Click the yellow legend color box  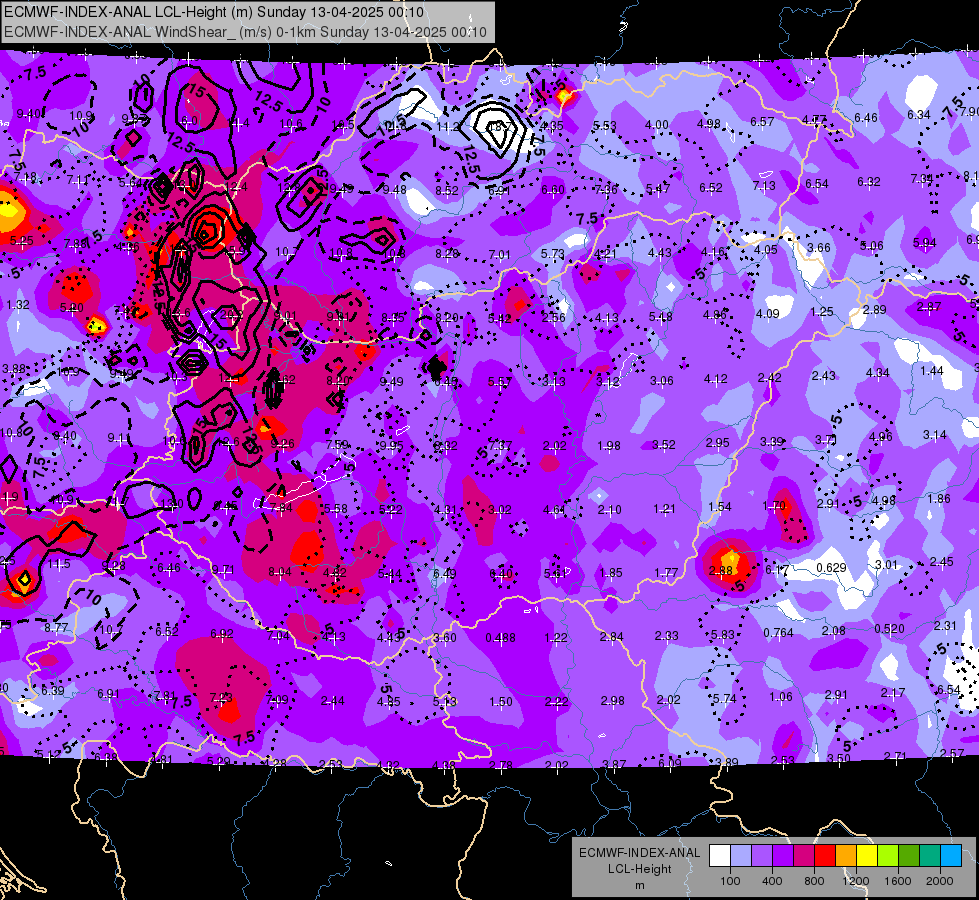867,856
